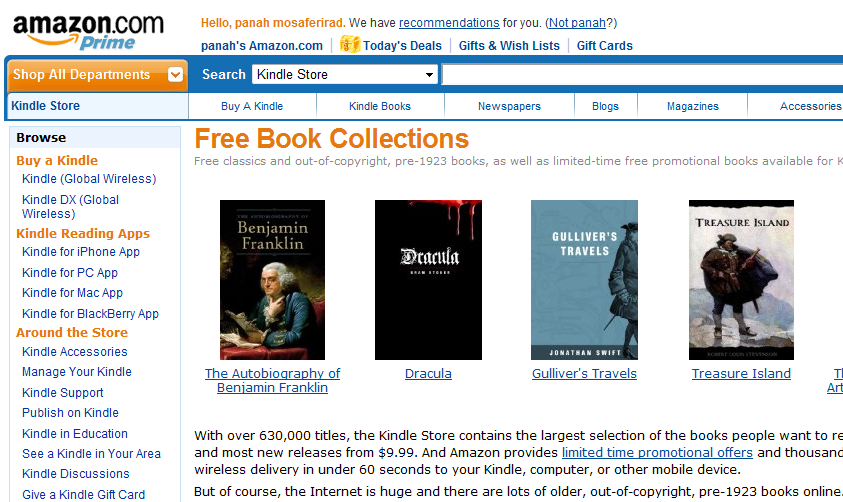Open the Treasure Island book cover
The image size is (843, 502).
(741, 279)
